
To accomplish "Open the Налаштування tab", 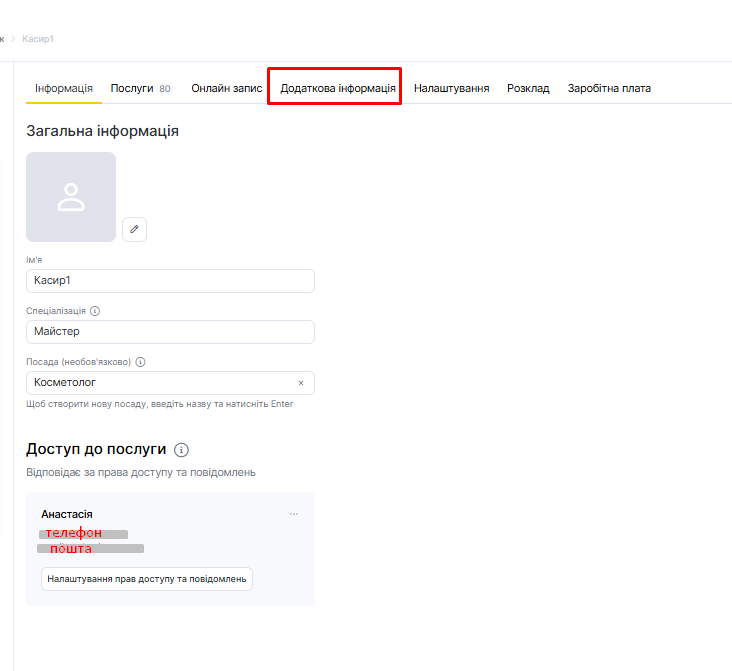I will coord(451,88).
